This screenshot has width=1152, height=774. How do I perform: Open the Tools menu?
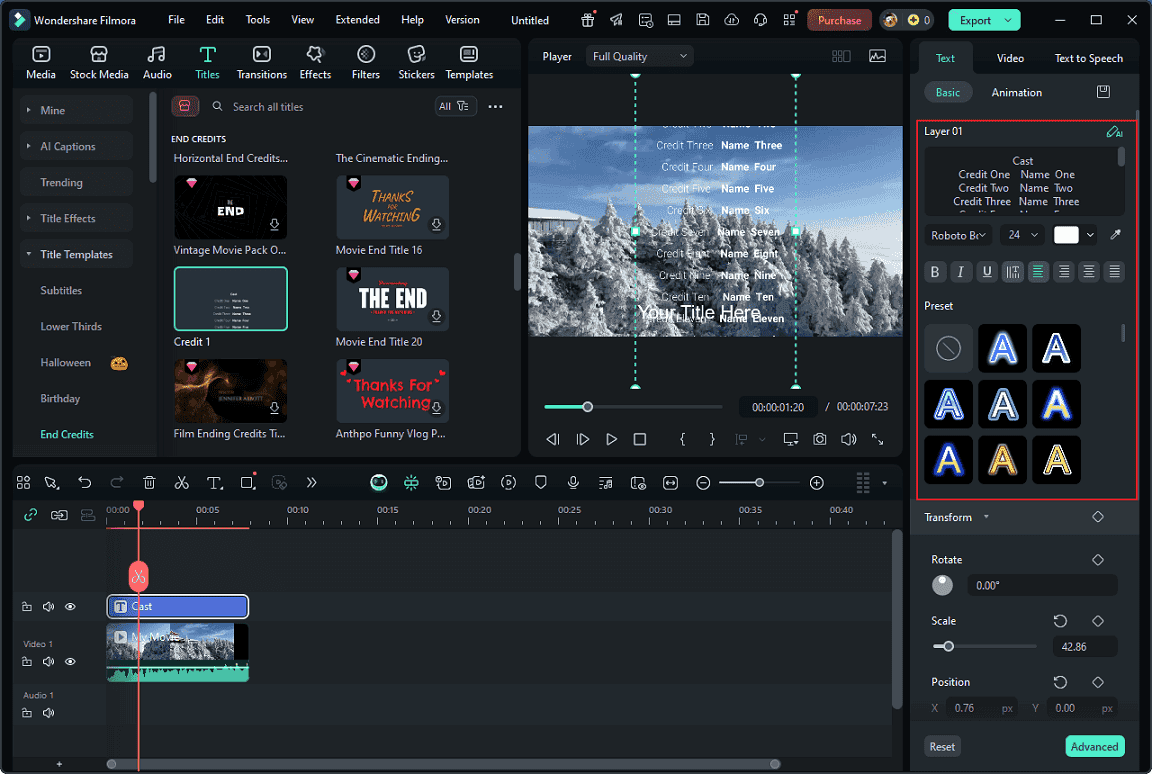coord(257,18)
